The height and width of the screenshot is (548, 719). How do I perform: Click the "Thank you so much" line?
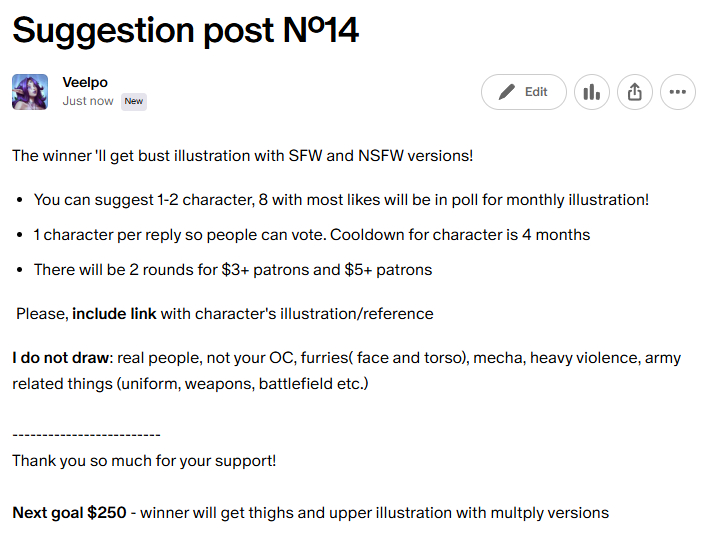(x=144, y=460)
